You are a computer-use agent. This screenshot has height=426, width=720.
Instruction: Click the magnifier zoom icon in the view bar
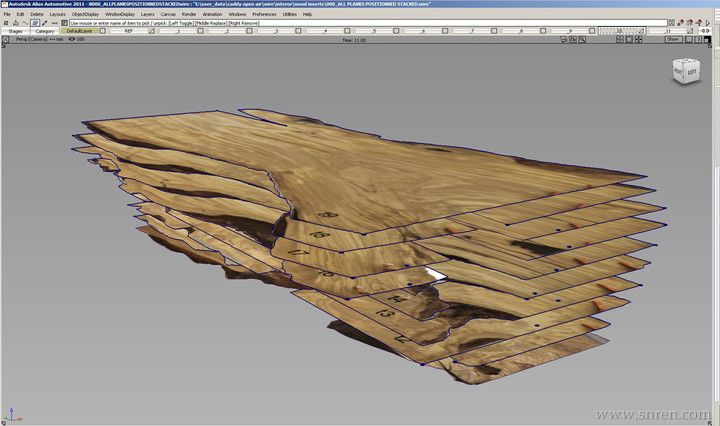point(582,40)
